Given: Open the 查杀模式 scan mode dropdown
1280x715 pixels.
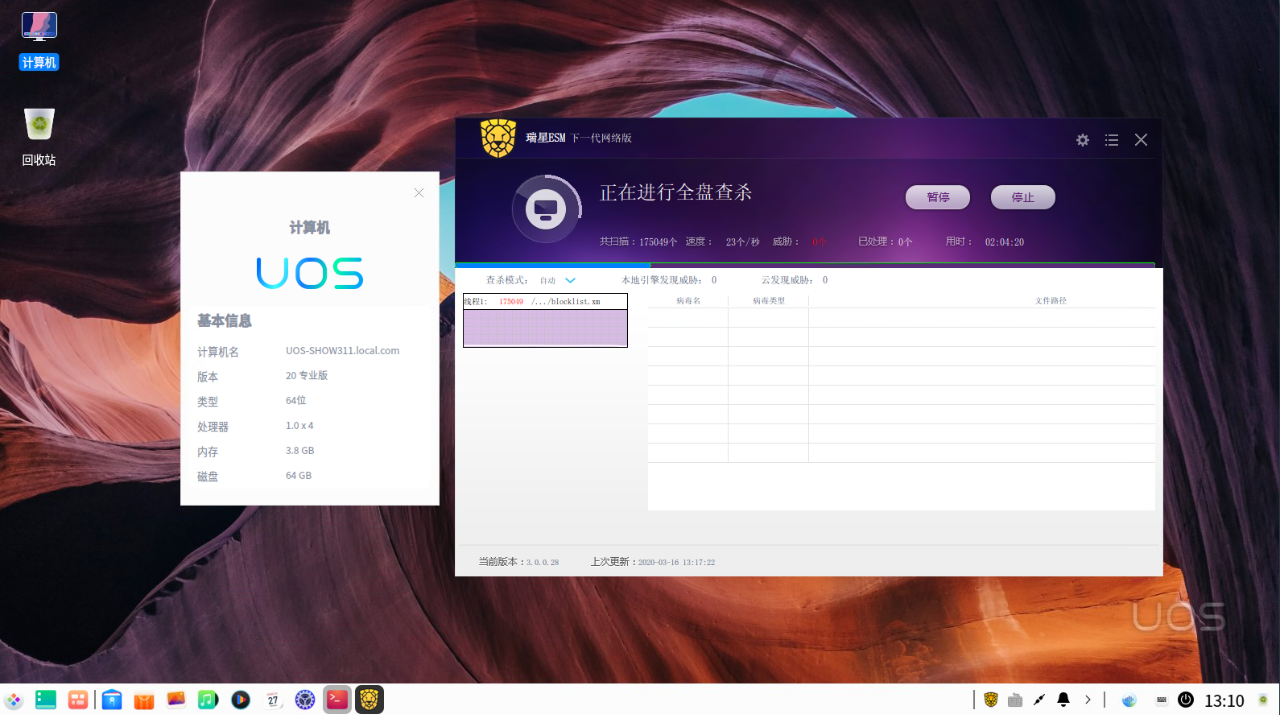Looking at the screenshot, I should [x=557, y=280].
